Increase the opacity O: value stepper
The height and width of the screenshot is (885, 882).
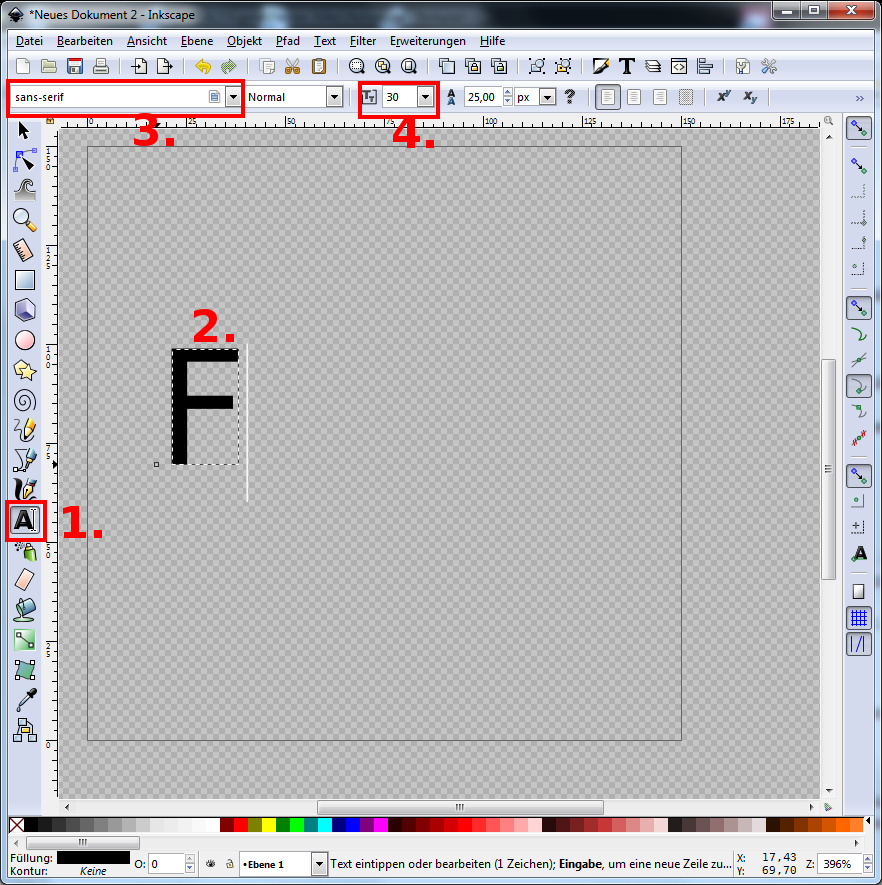[x=190, y=859]
